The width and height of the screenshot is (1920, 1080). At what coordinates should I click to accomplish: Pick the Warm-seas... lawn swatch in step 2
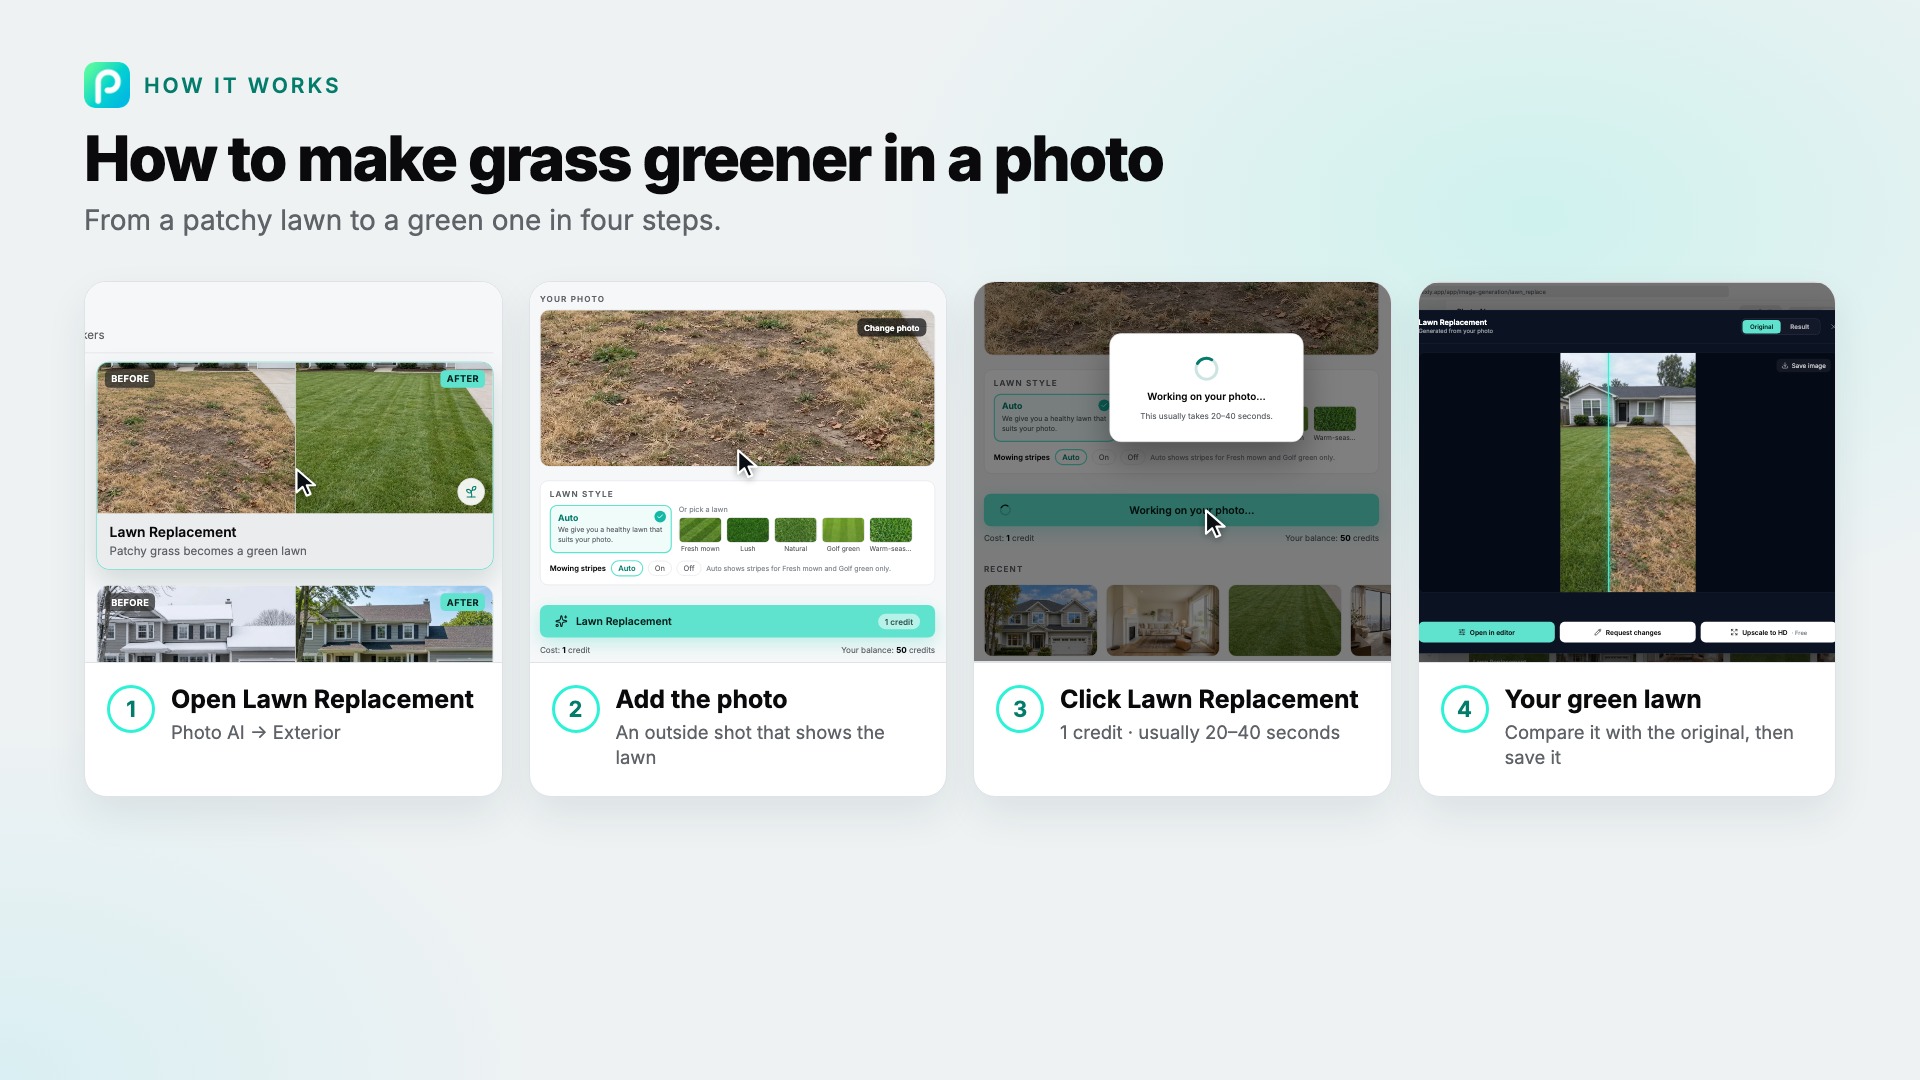pyautogui.click(x=890, y=530)
